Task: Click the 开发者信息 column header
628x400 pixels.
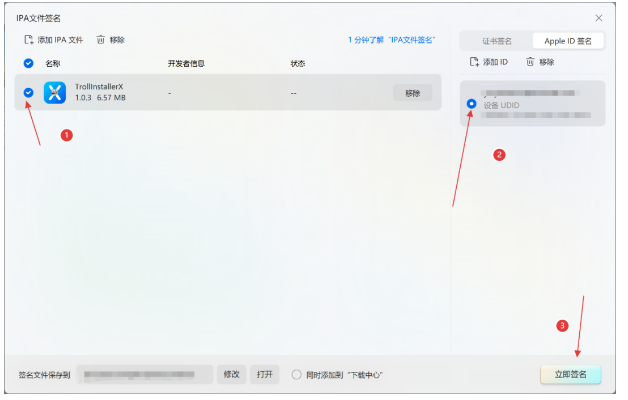Action: tap(187, 64)
